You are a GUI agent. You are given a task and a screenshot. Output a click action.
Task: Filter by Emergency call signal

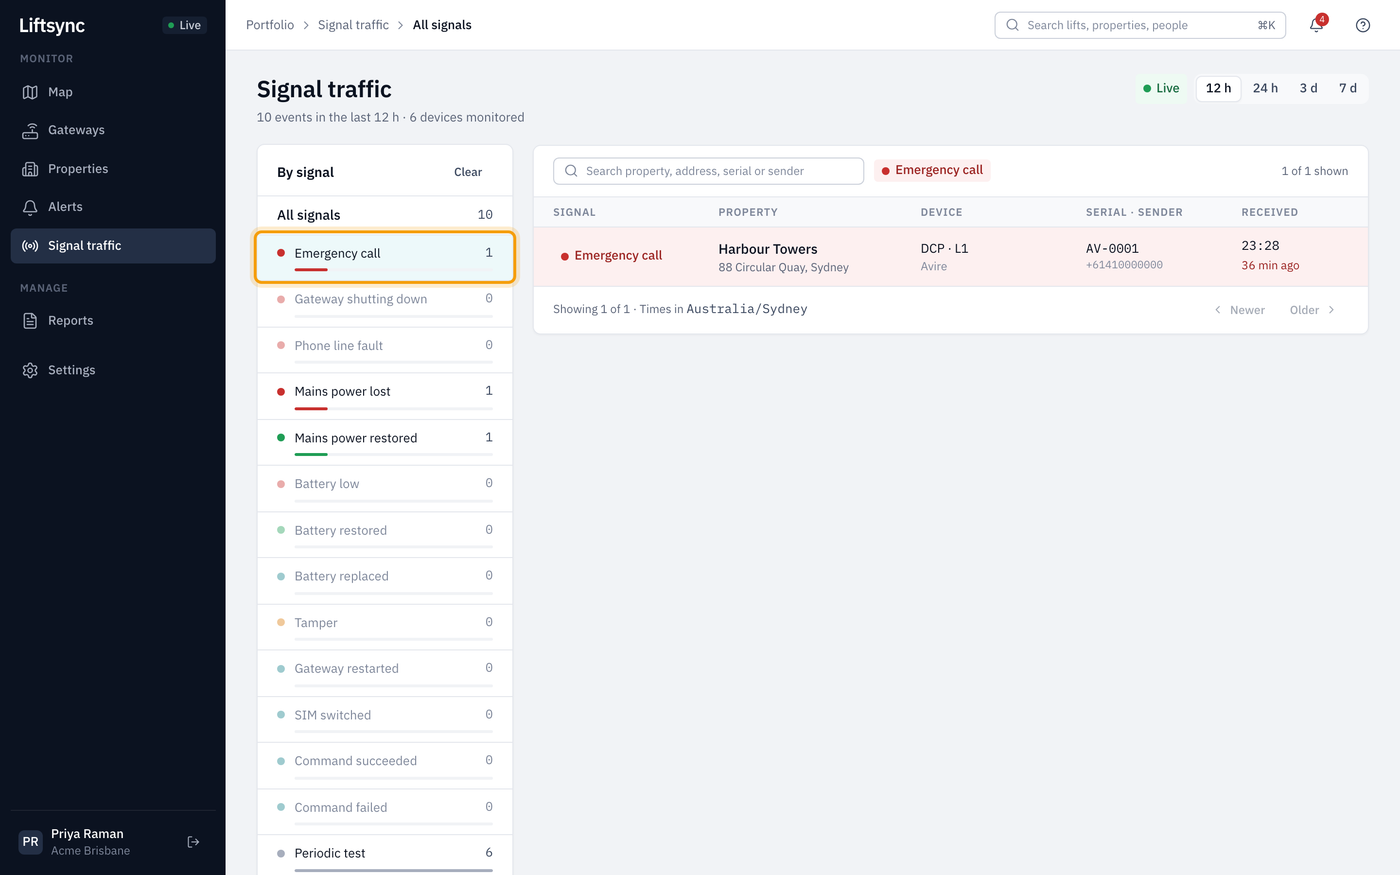(x=385, y=257)
